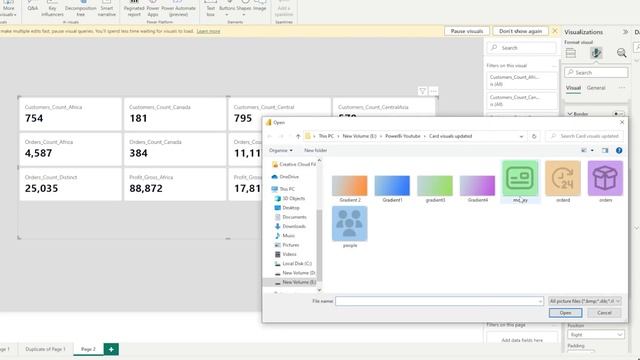Click Don't show again button
Viewport: 640px width, 360px height.
(520, 31)
